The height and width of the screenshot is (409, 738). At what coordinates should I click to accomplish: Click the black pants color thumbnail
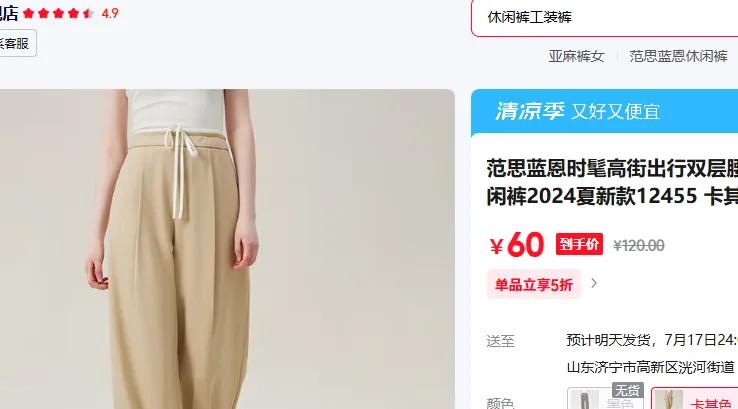(x=584, y=400)
